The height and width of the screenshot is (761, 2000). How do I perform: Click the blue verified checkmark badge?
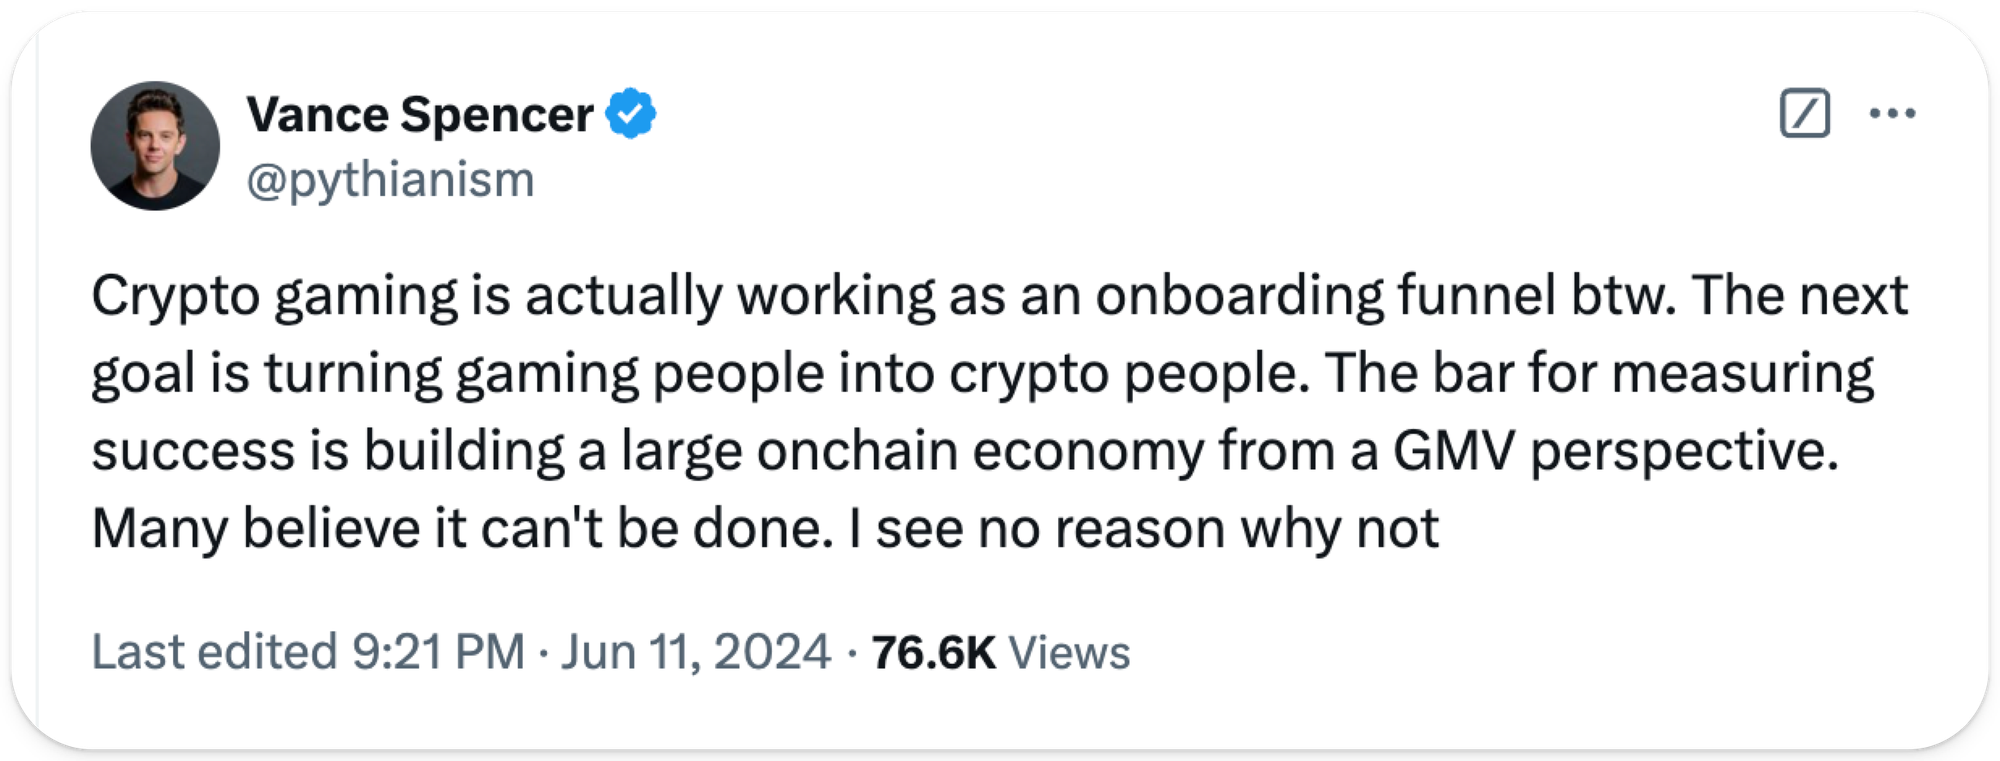(x=632, y=114)
